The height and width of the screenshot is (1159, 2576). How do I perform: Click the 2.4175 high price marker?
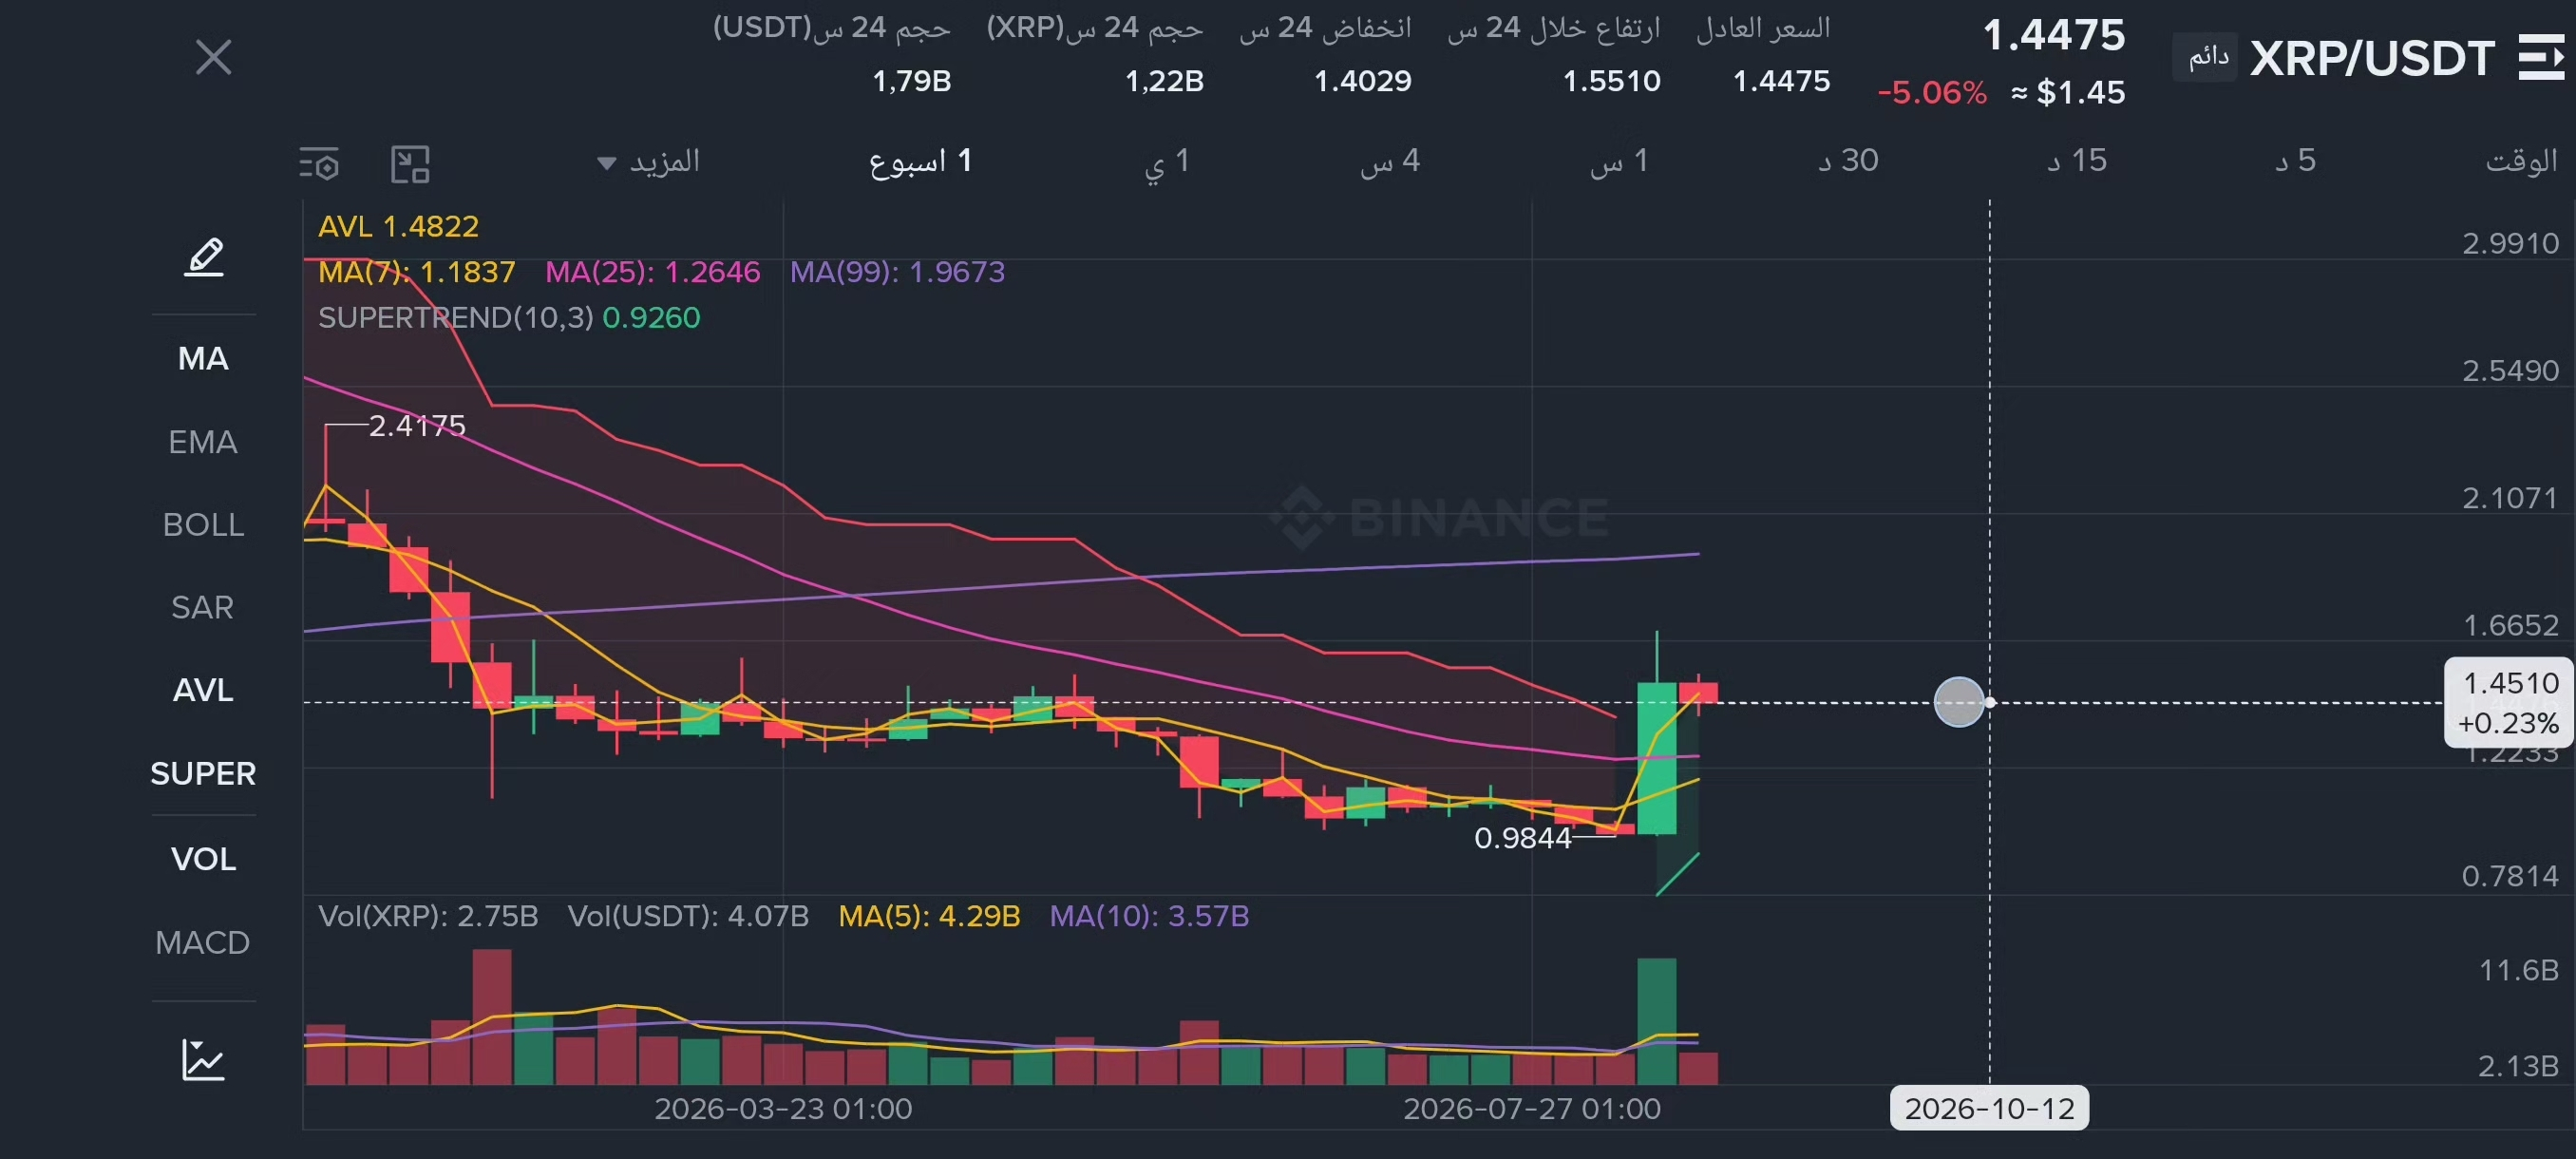(x=417, y=426)
